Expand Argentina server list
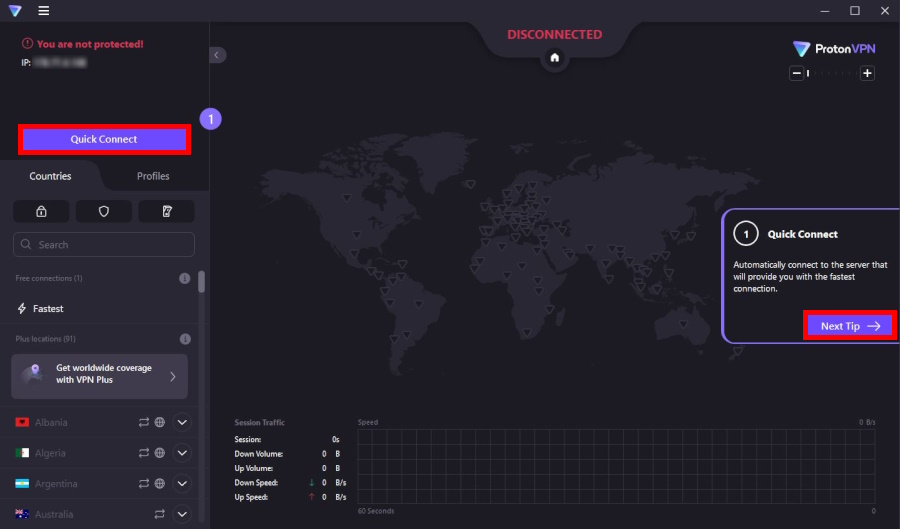Viewport: 900px width, 529px height. click(x=182, y=484)
